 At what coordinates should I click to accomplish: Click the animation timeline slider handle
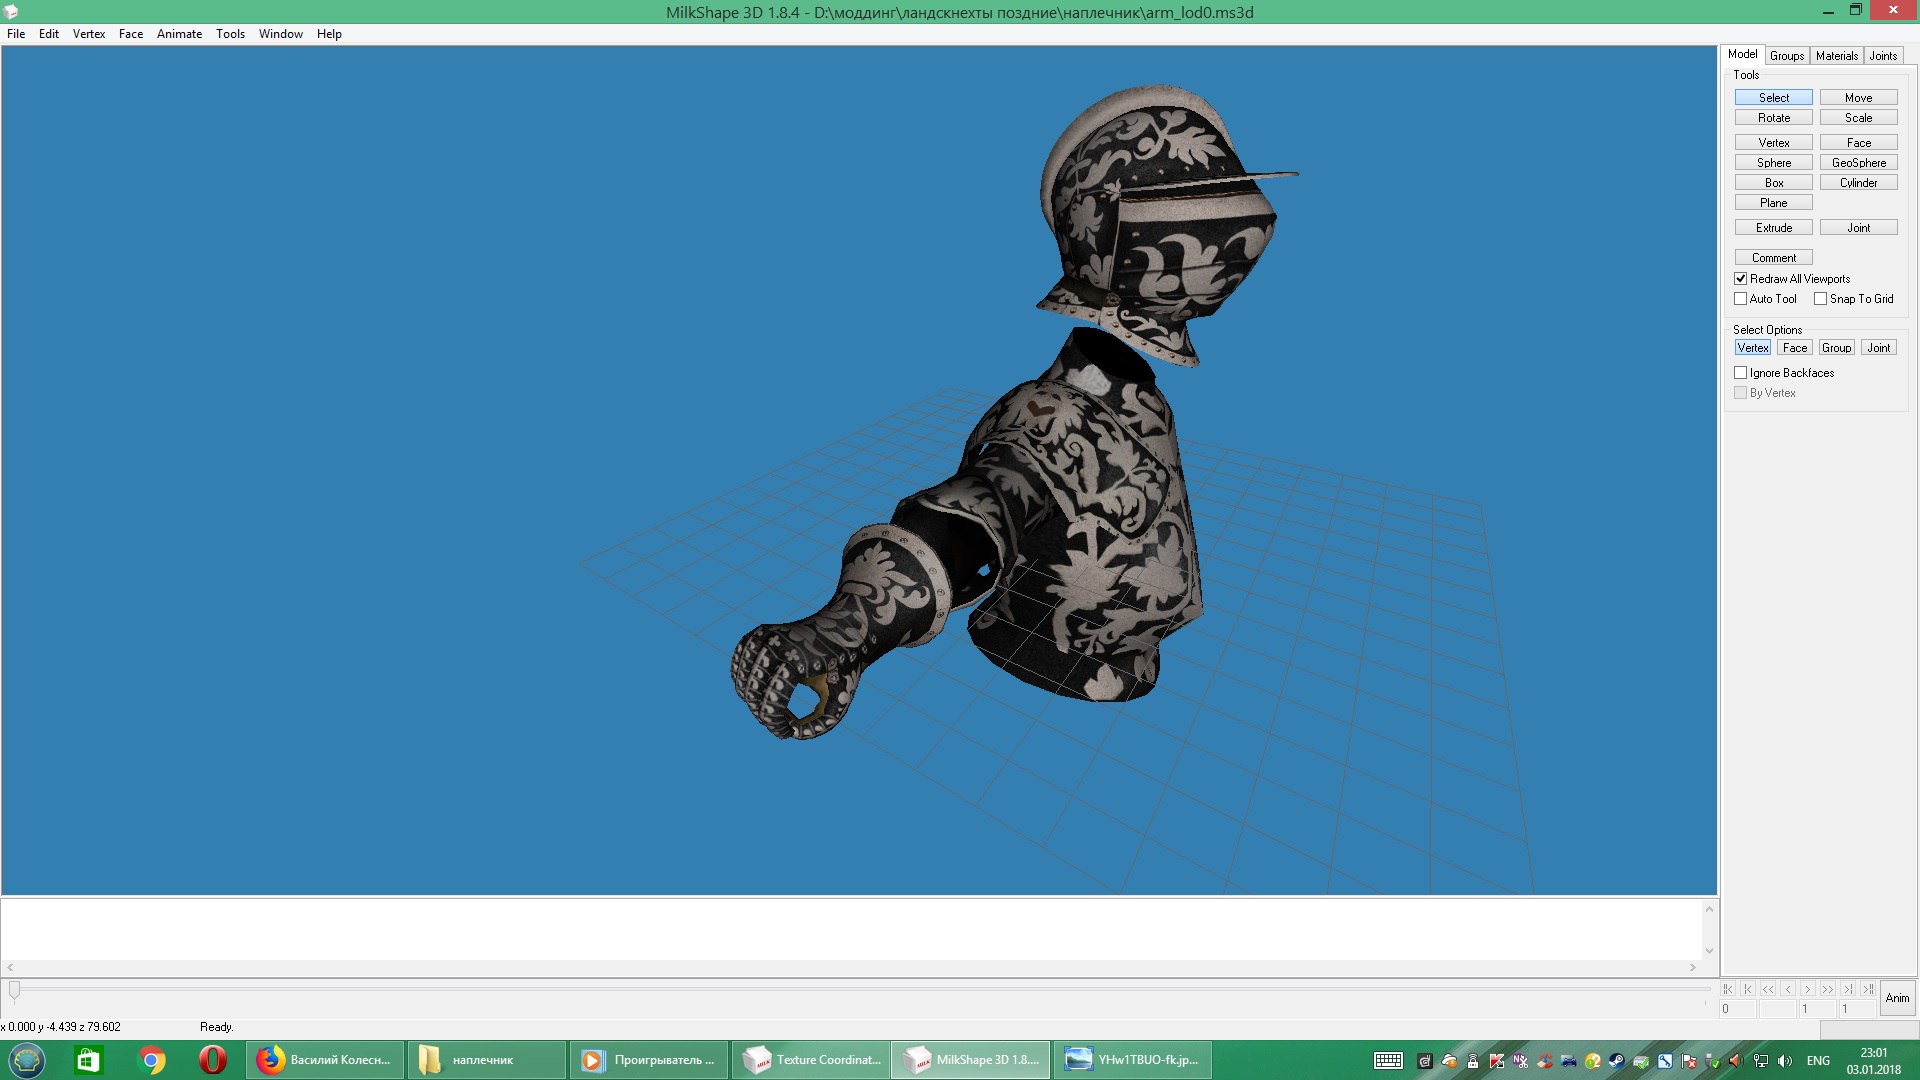(14, 990)
